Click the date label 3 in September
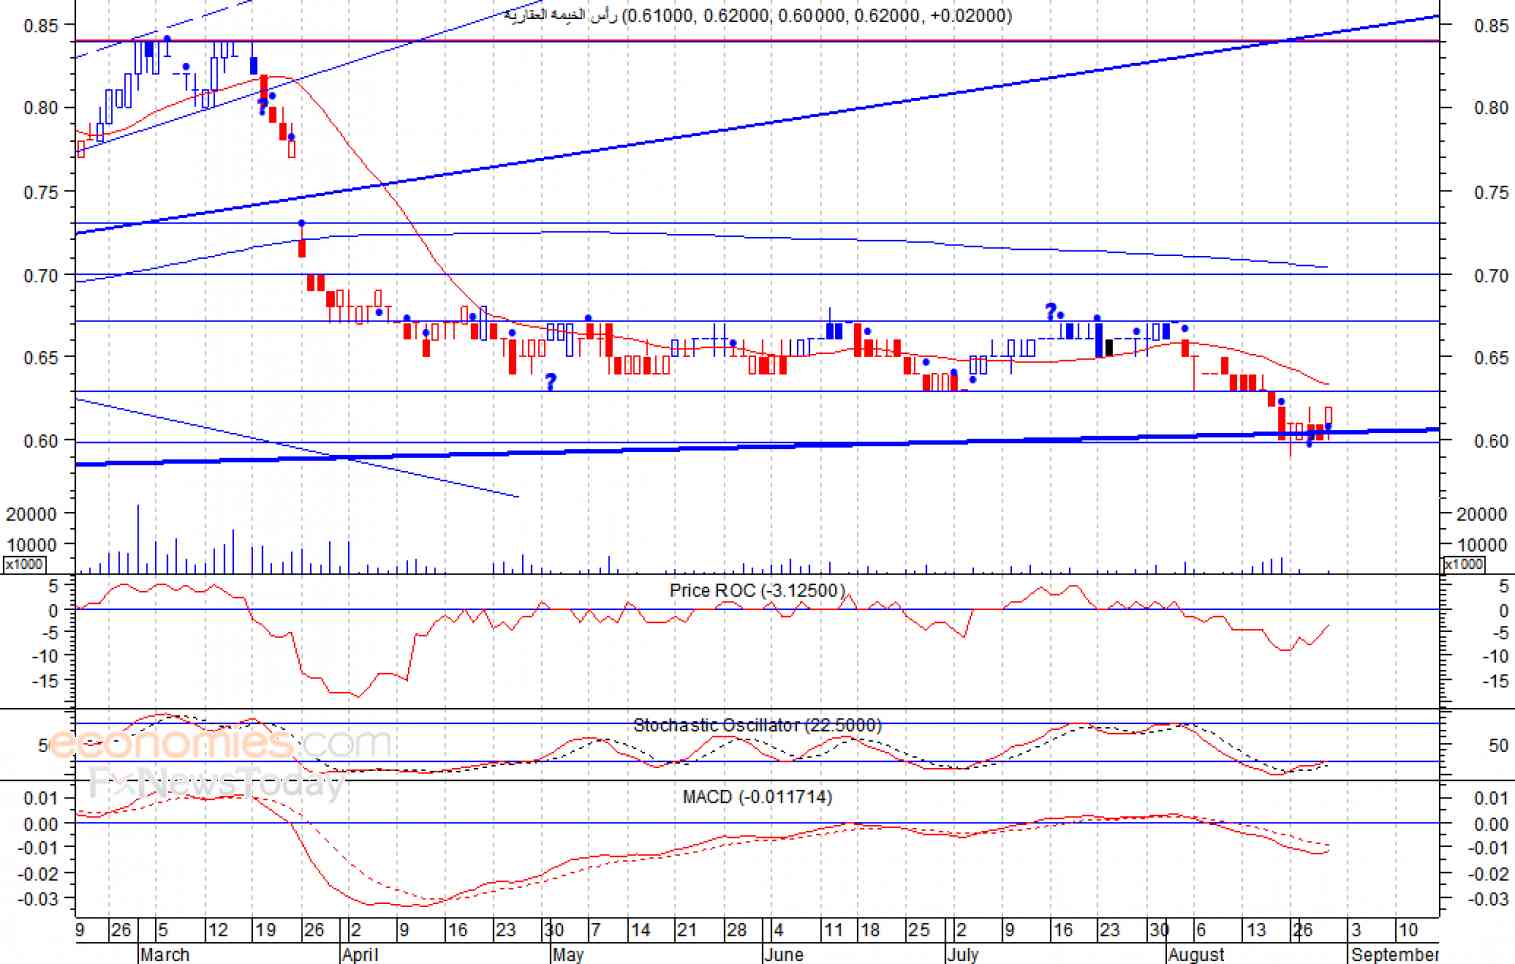The image size is (1515, 964). pyautogui.click(x=1356, y=931)
